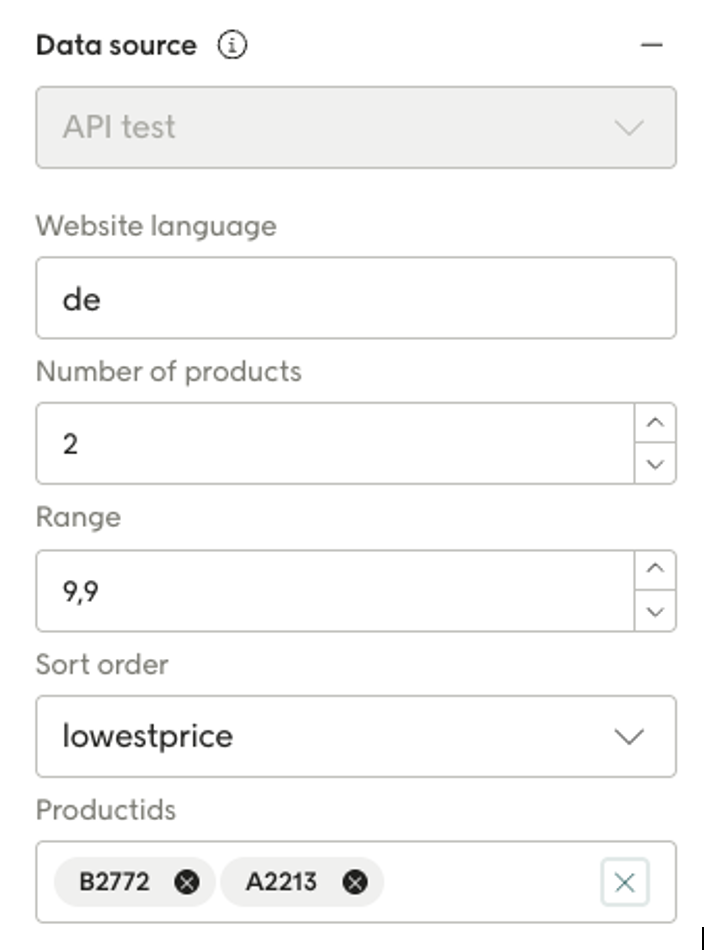
Task: Decrement the Range value with down arrow
Action: click(655, 611)
